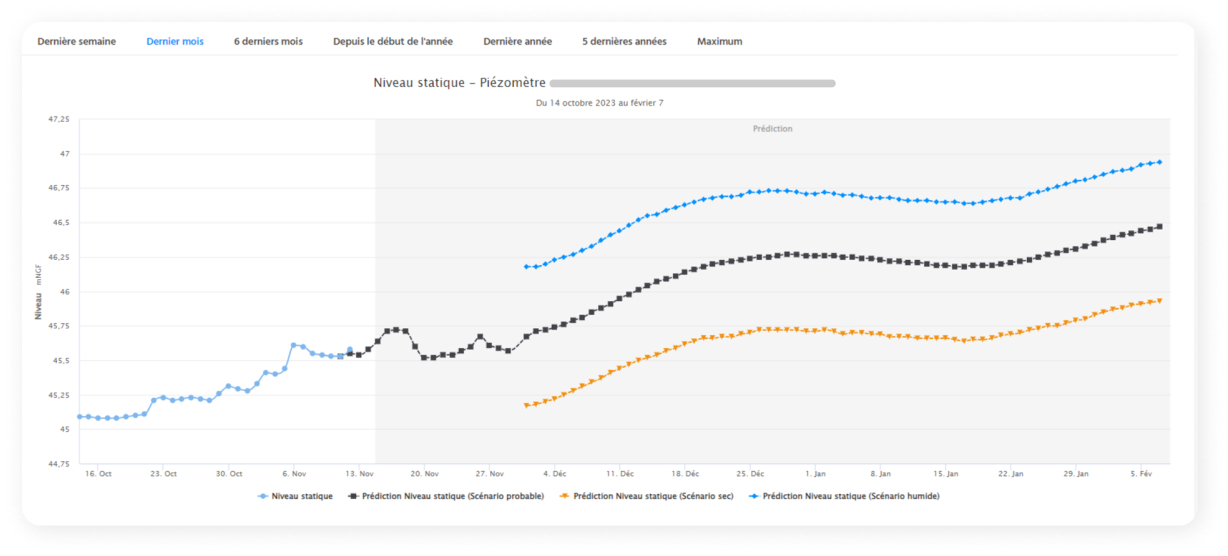Viewport: 1228px width, 556px height.
Task: Click the y-axis value 46,75
Action: click(59, 188)
